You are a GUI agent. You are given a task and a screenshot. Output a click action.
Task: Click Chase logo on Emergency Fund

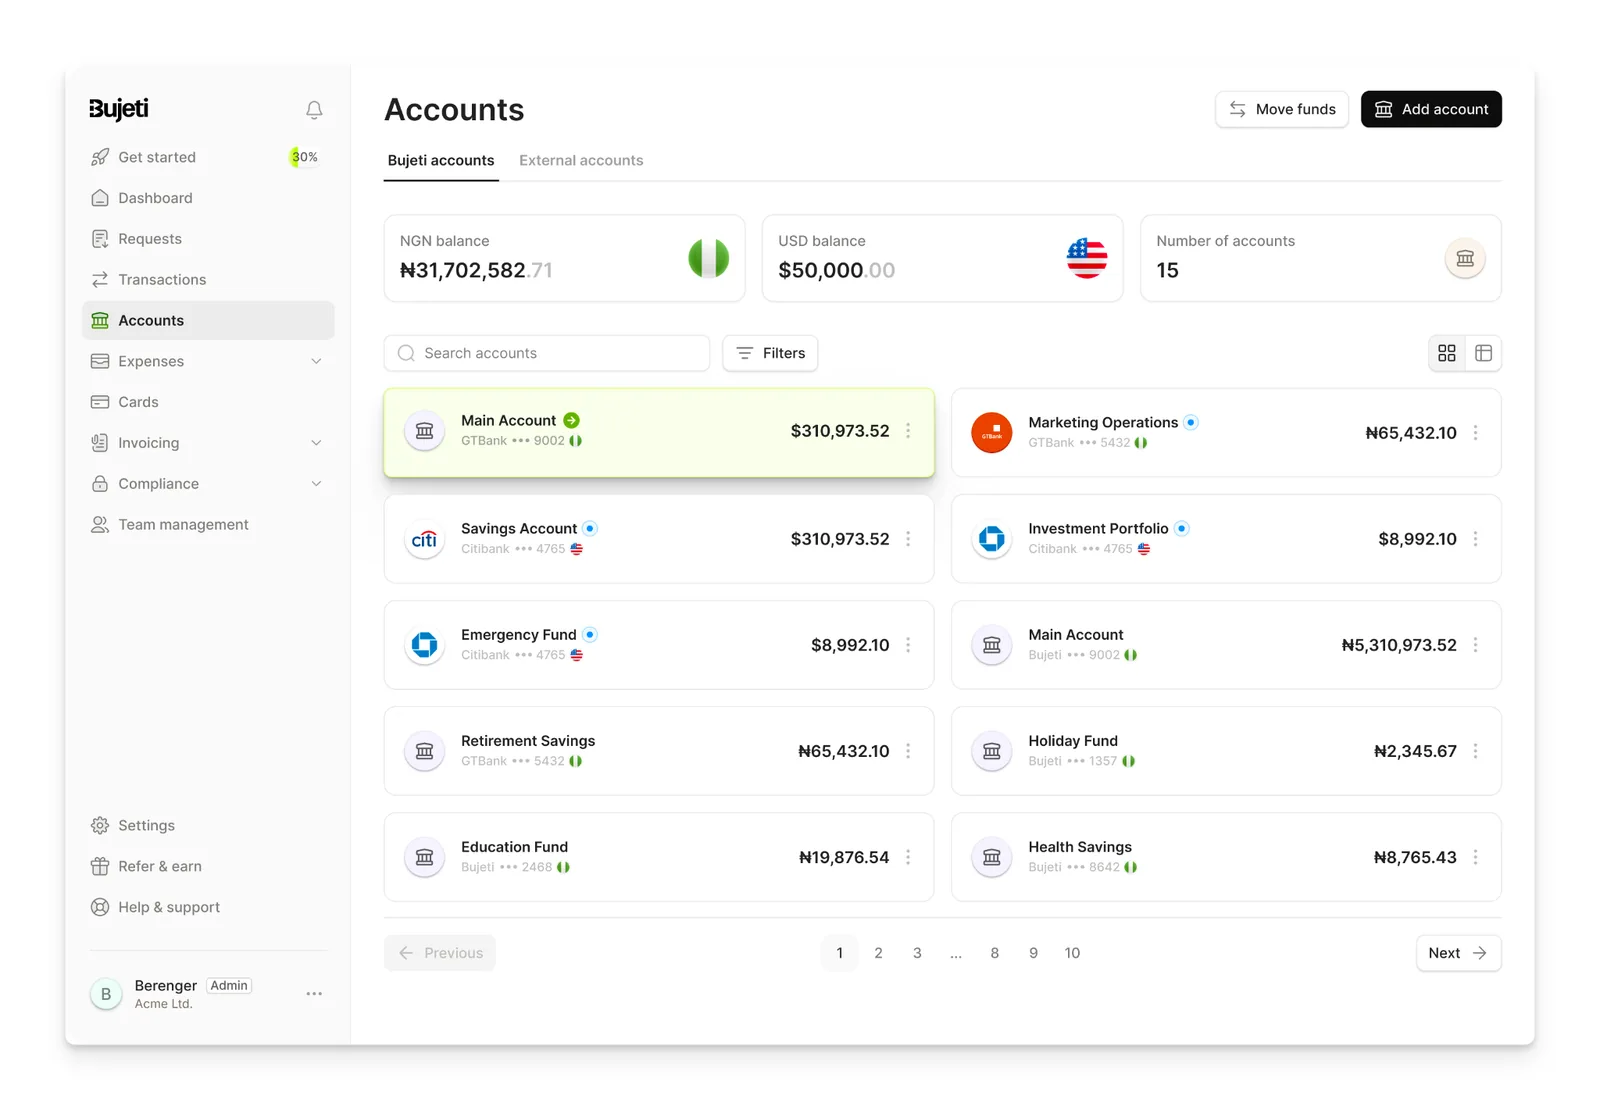tap(424, 646)
